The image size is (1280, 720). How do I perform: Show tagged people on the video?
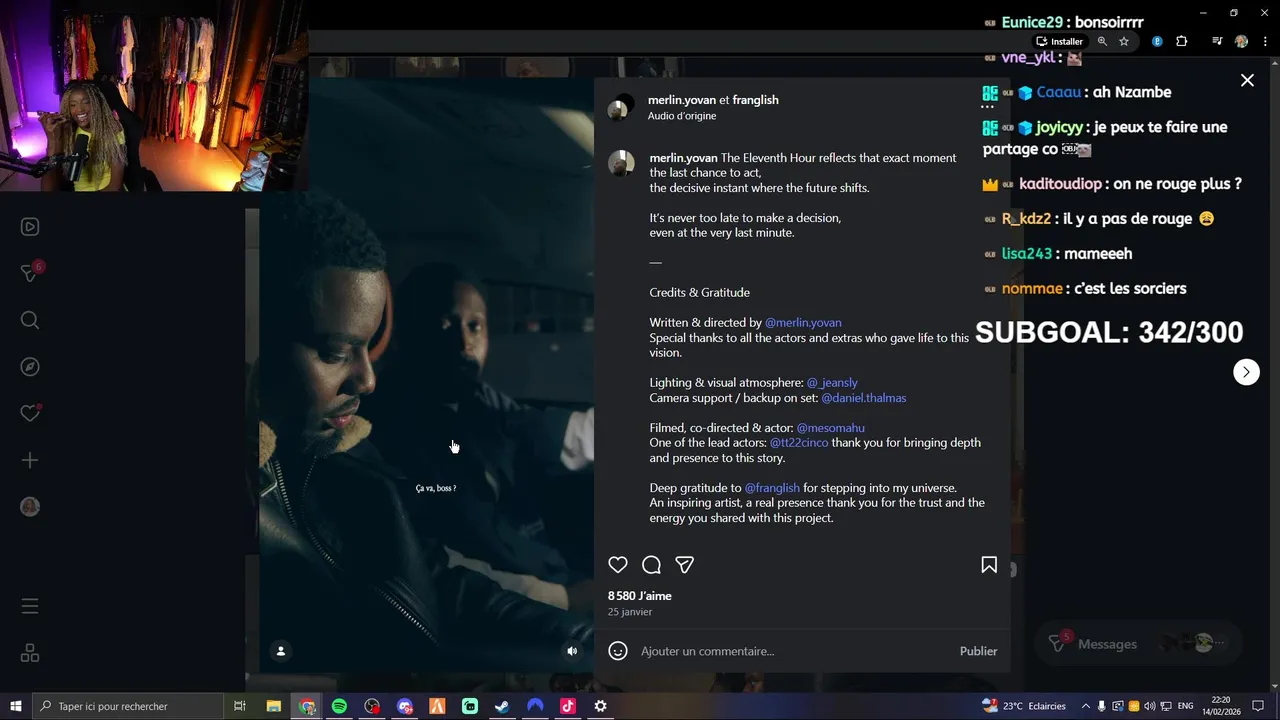point(281,651)
